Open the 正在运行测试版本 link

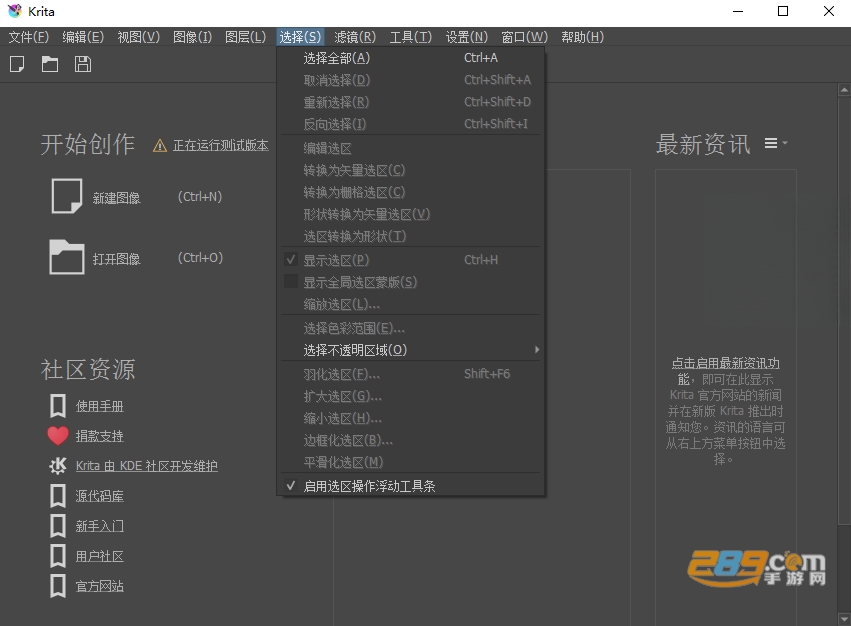coord(220,146)
